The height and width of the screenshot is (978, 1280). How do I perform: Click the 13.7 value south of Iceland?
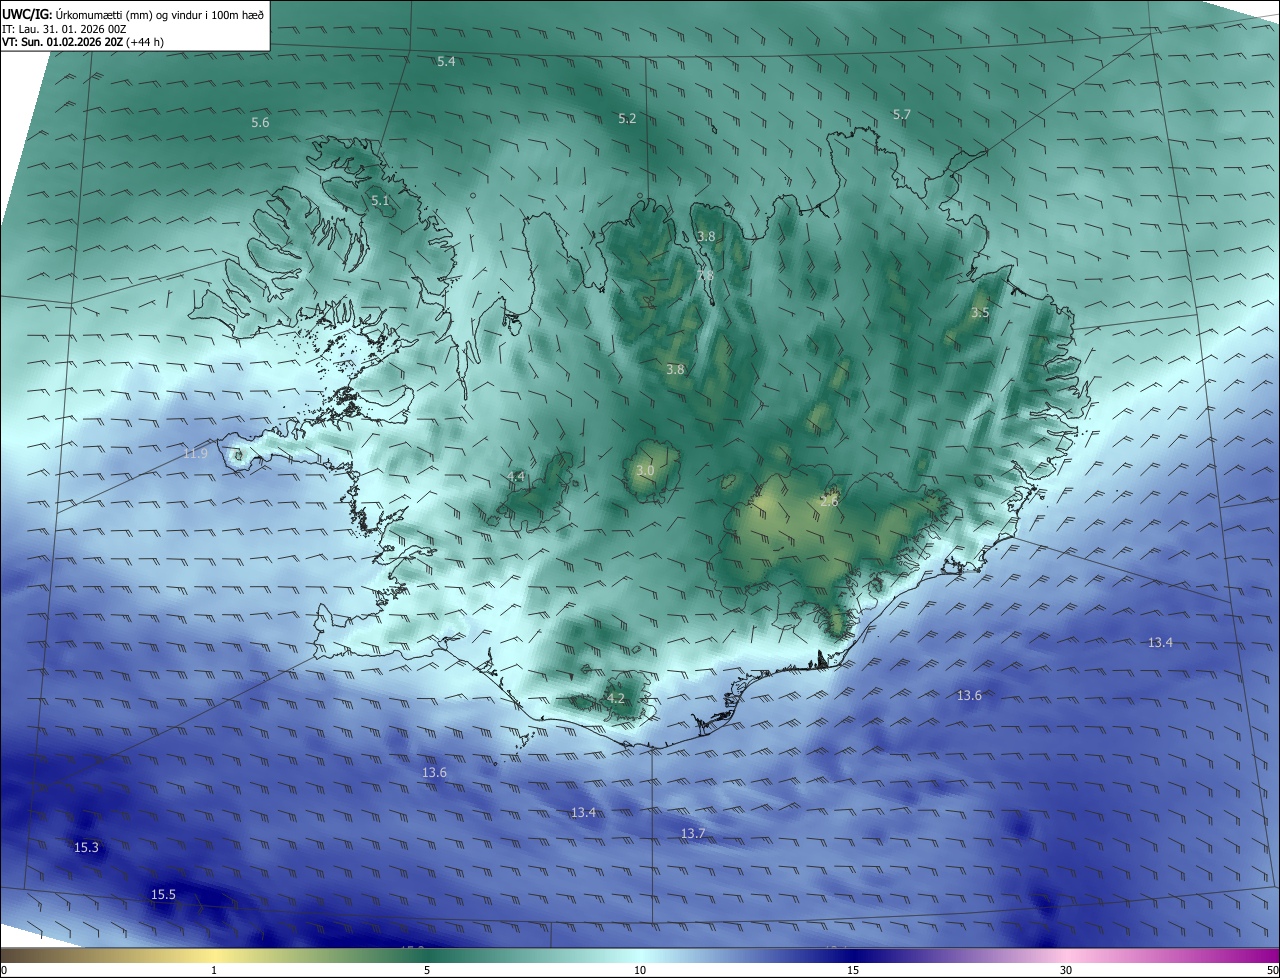693,834
